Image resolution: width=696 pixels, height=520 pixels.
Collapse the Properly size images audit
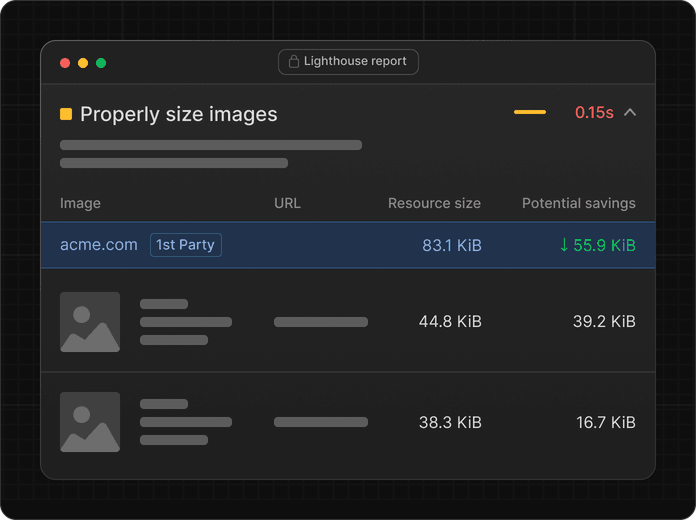click(x=630, y=112)
